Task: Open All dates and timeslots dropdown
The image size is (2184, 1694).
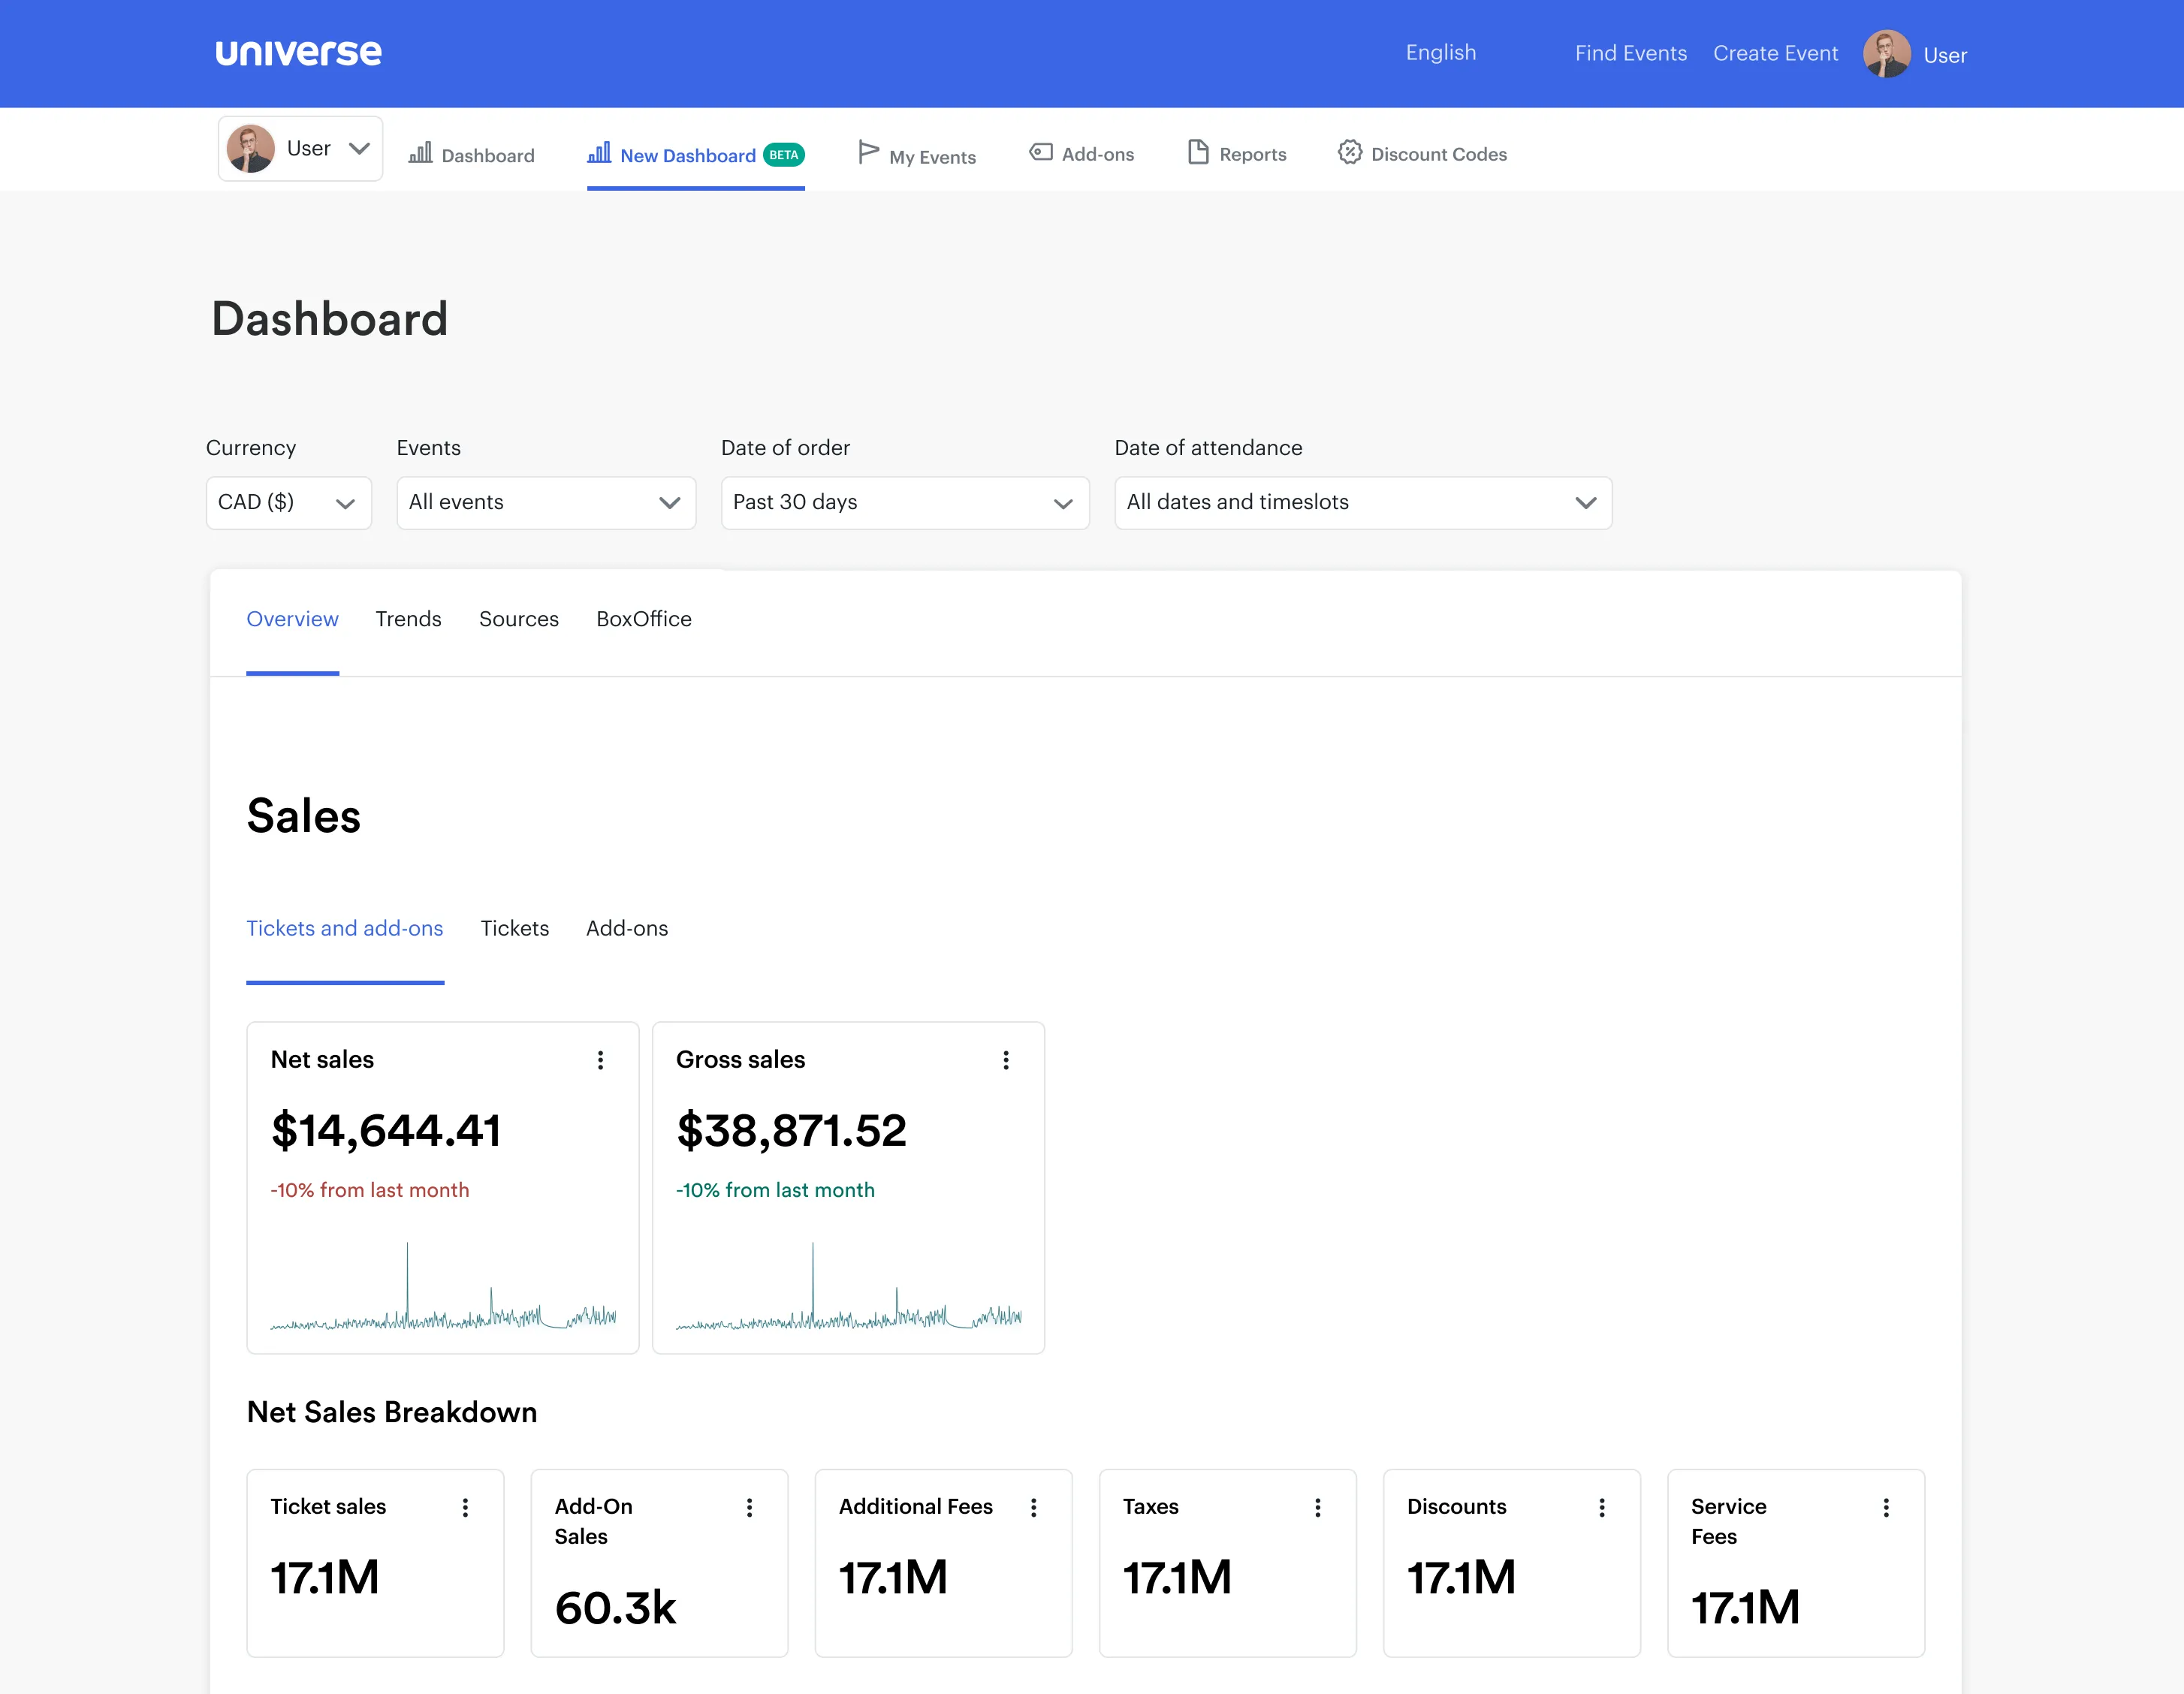Action: point(1362,503)
